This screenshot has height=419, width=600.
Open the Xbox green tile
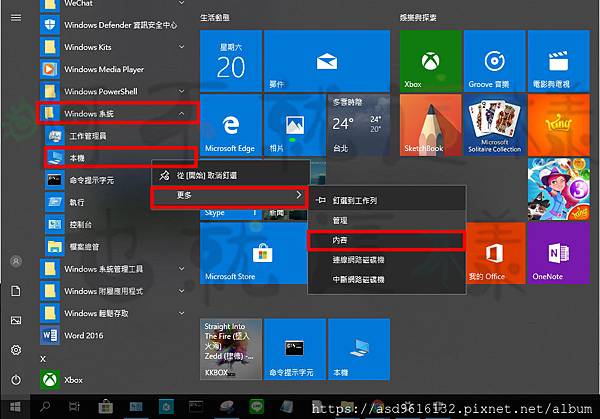[x=430, y=61]
